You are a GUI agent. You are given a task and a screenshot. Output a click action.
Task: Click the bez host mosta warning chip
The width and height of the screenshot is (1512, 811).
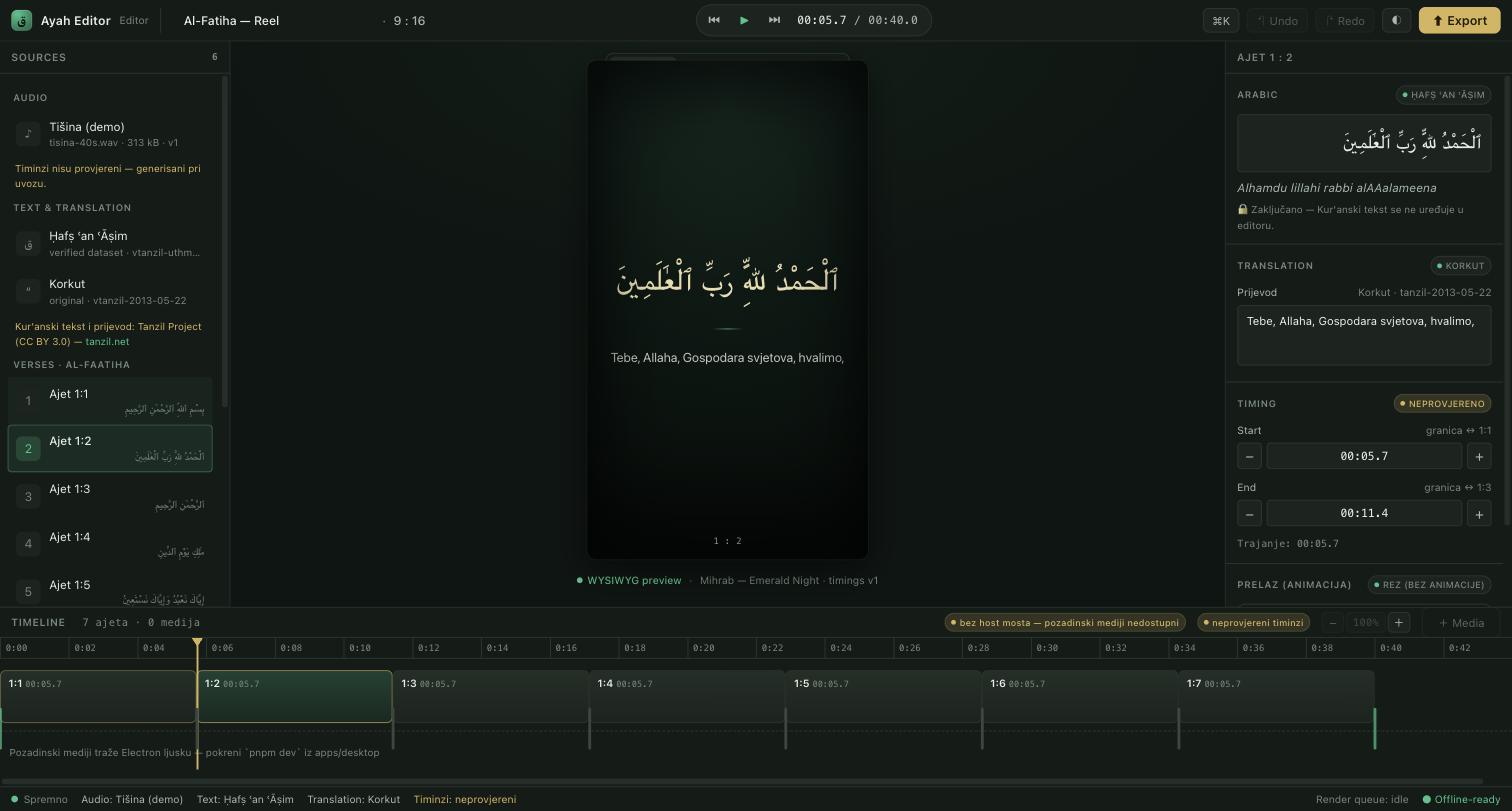[1065, 623]
